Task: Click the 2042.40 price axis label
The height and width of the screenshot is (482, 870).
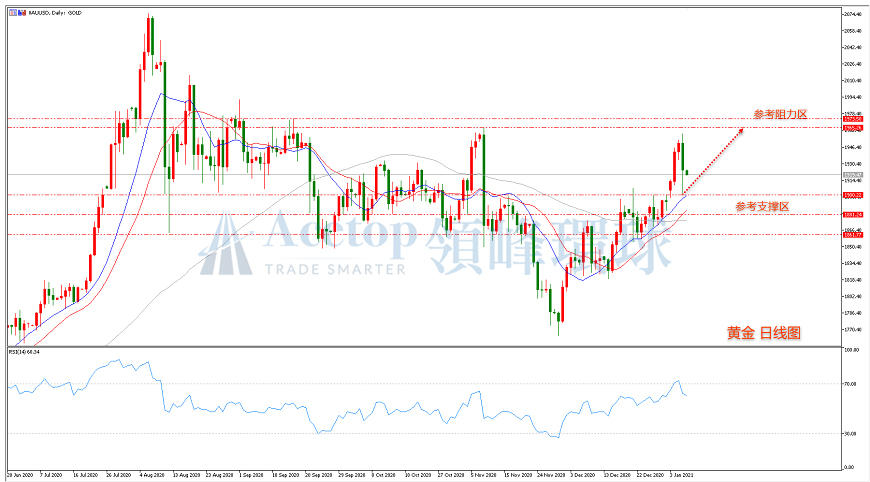Action: click(853, 48)
